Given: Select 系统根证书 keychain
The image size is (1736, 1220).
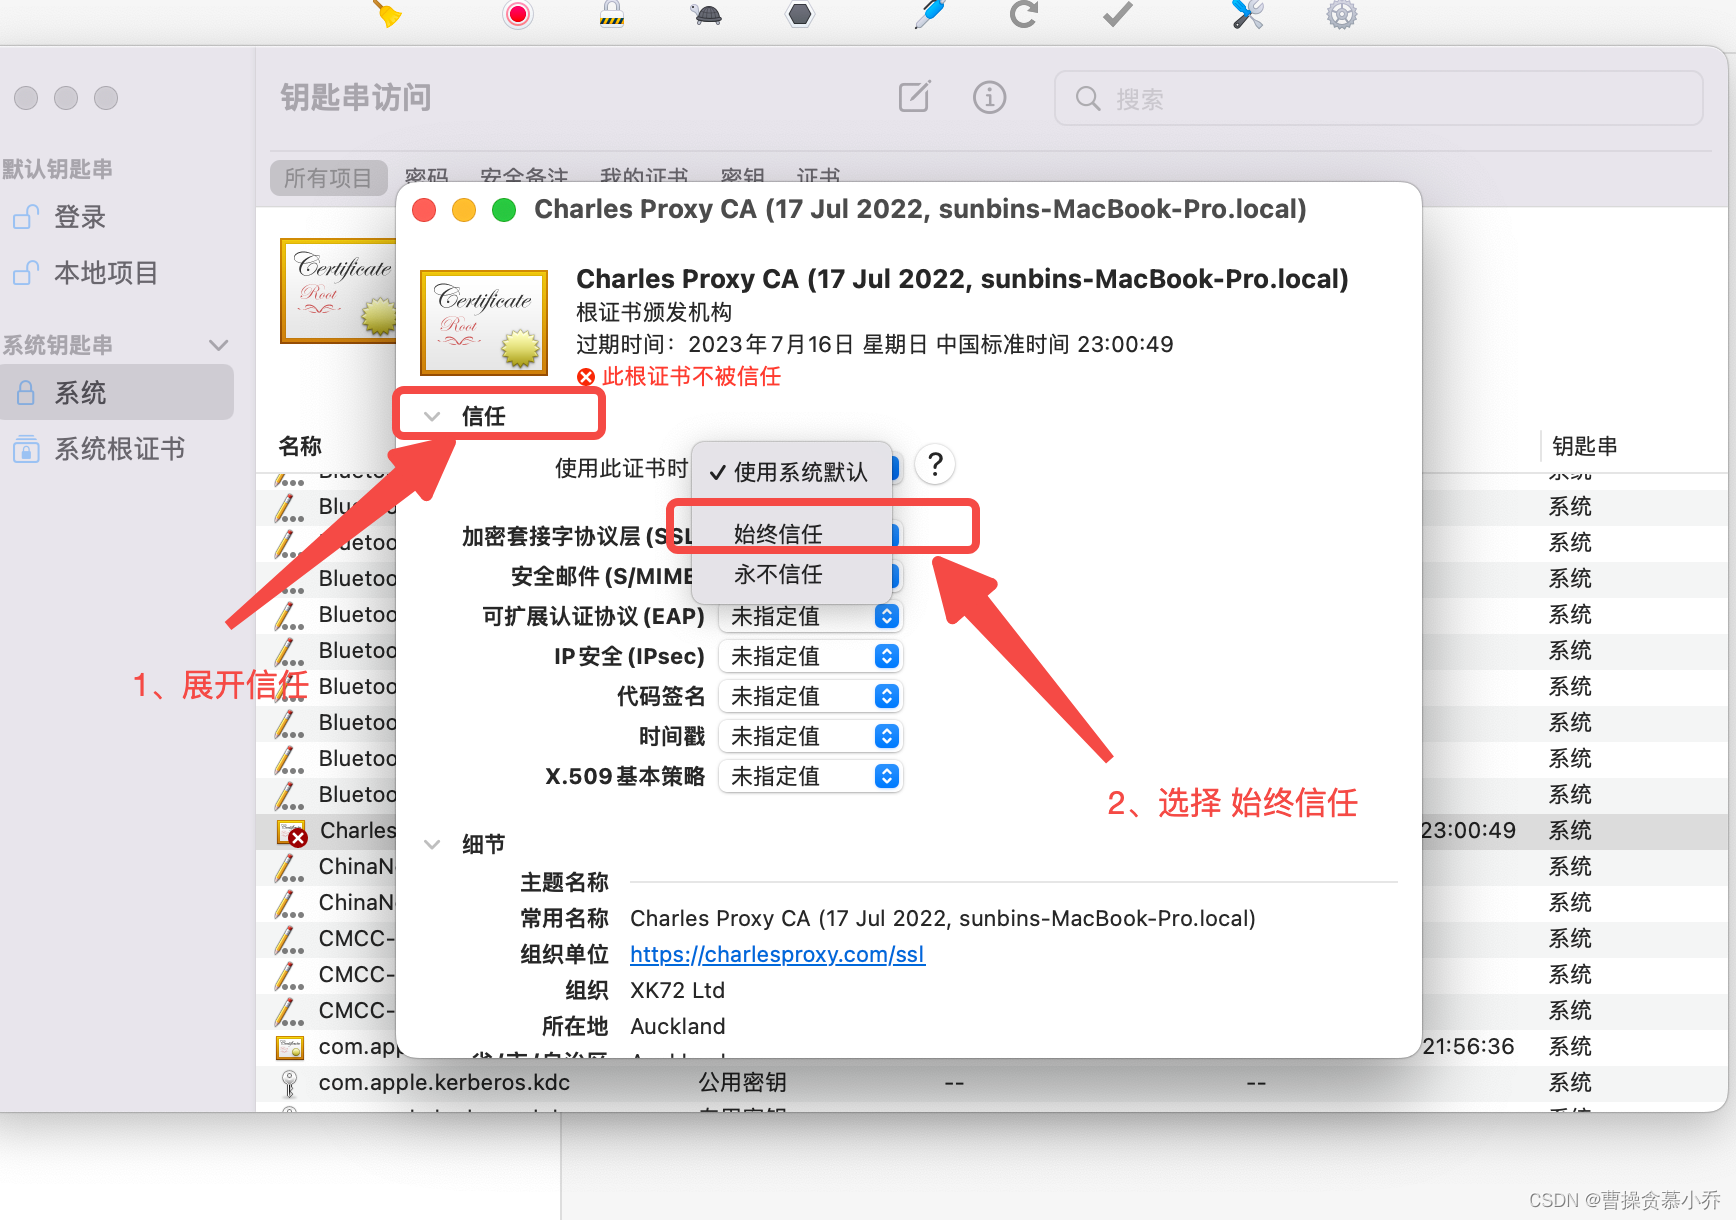Looking at the screenshot, I should 117,449.
